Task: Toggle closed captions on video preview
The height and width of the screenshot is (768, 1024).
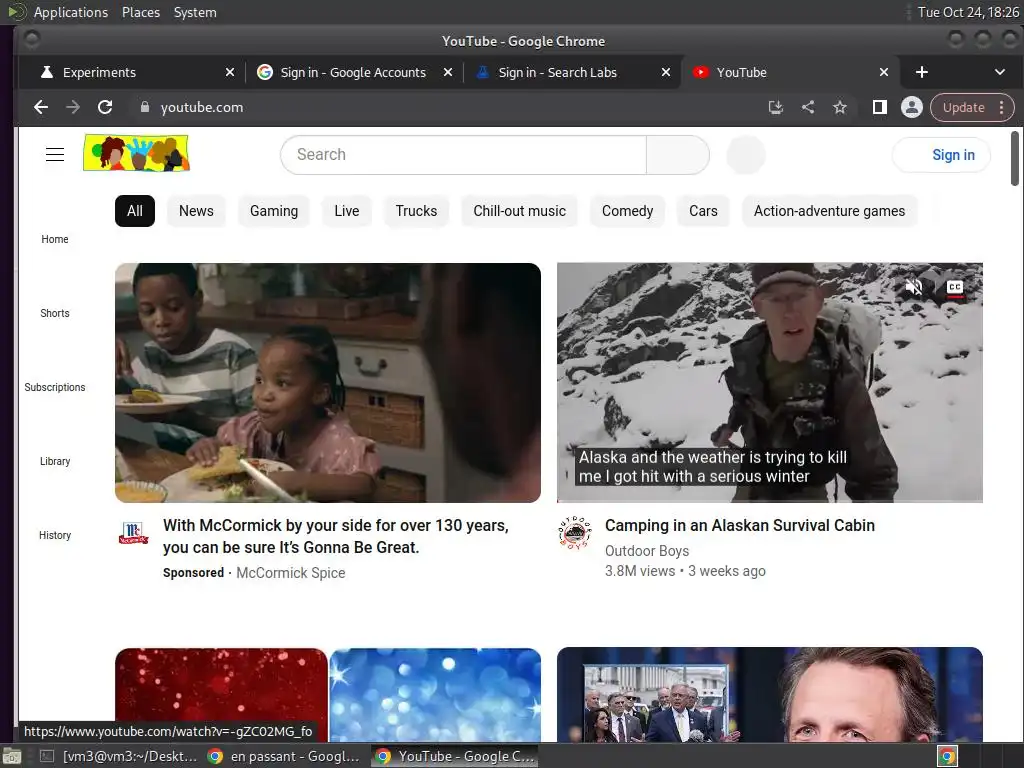Action: [x=955, y=287]
